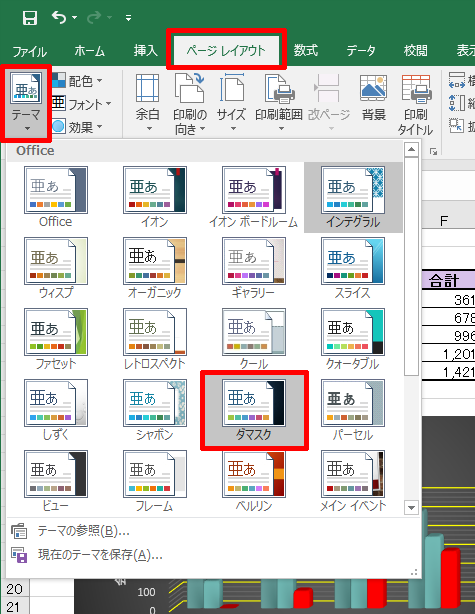The height and width of the screenshot is (614, 475).
Task: Click the theme gallery scroll down arrow
Action: click(411, 508)
